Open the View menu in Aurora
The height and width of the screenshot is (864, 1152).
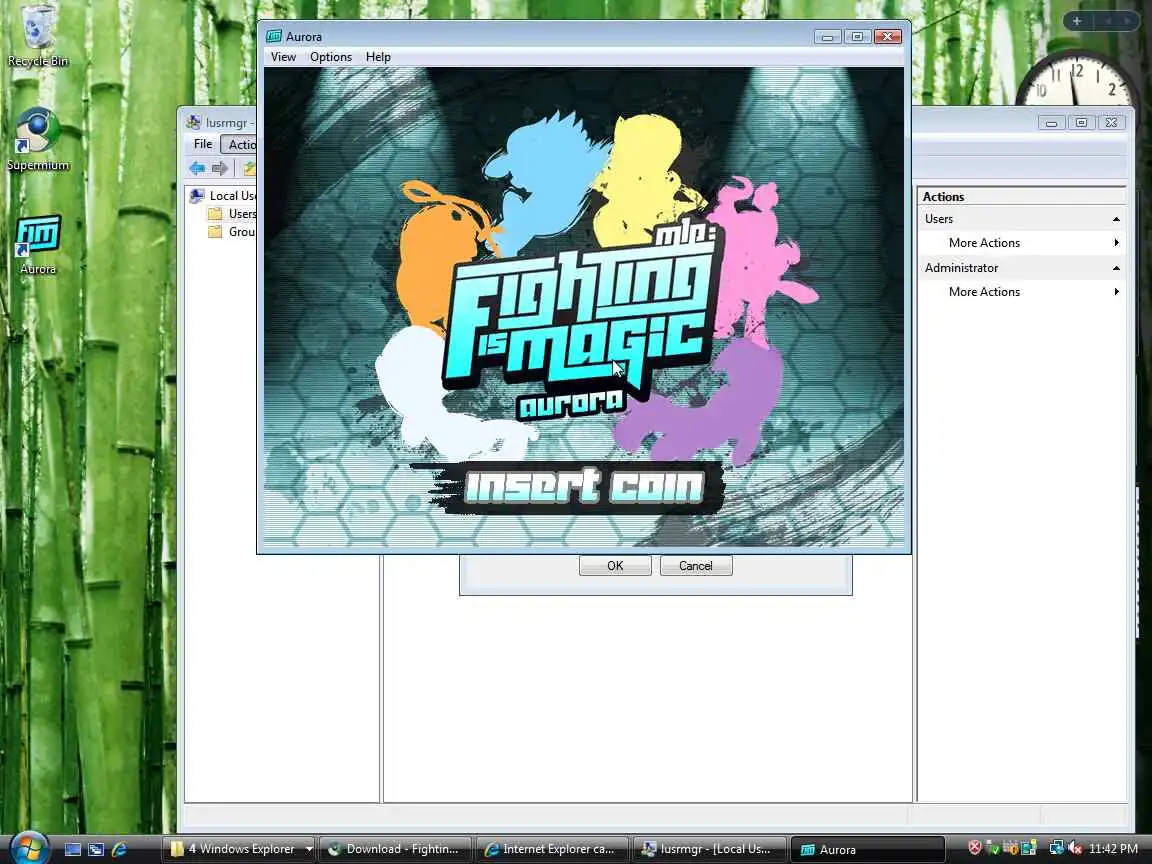[x=283, y=57]
